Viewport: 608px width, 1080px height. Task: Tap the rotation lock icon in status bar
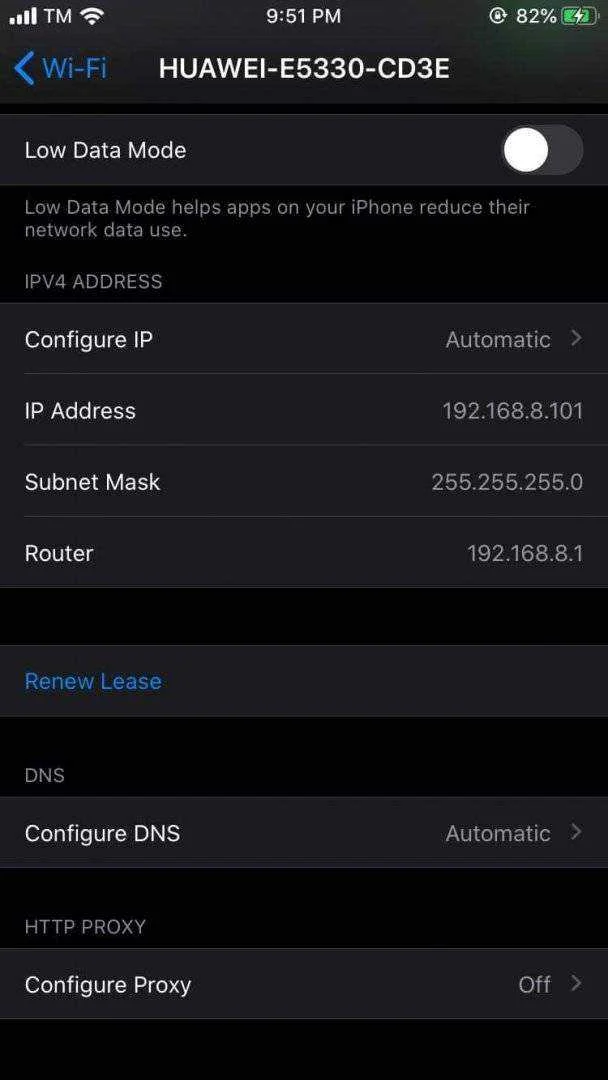[x=497, y=17]
